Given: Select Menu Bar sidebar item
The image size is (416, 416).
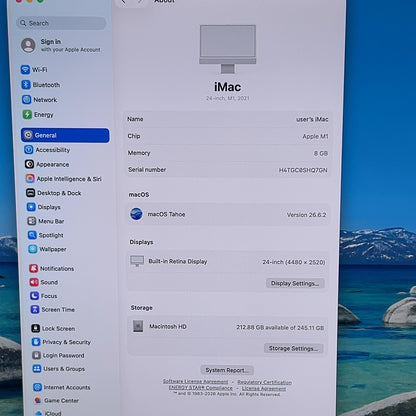Looking at the screenshot, I should (x=46, y=221).
